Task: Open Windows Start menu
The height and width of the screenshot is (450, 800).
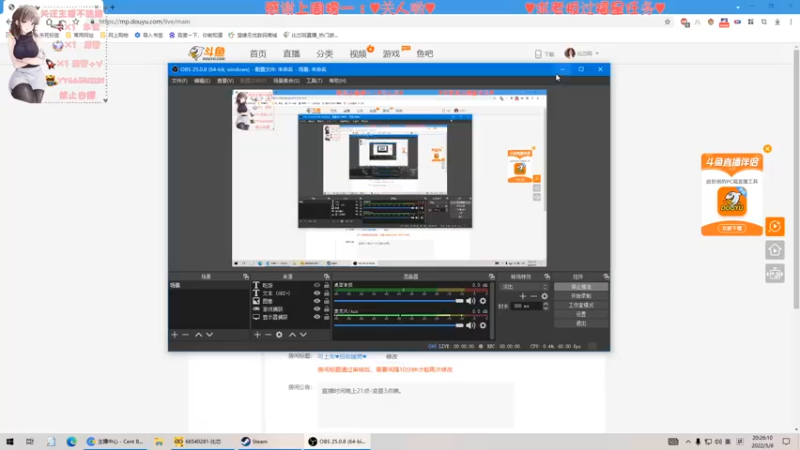Action: (10, 441)
